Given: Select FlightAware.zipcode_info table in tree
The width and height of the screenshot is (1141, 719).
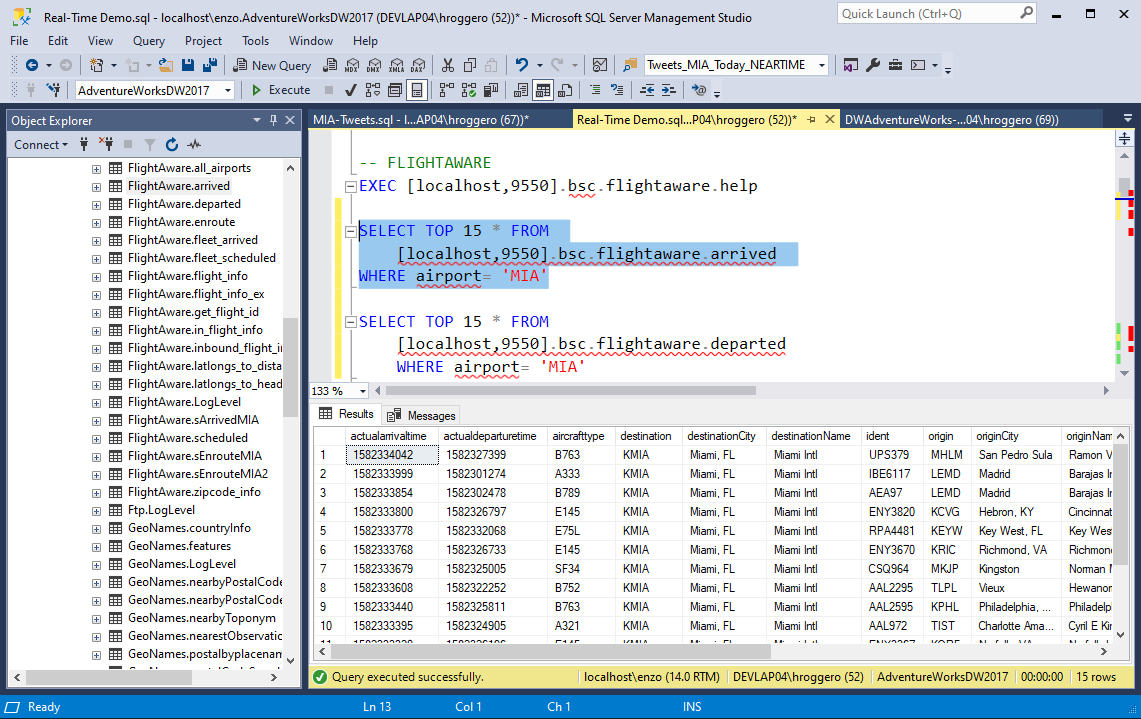Looking at the screenshot, I should [x=194, y=492].
